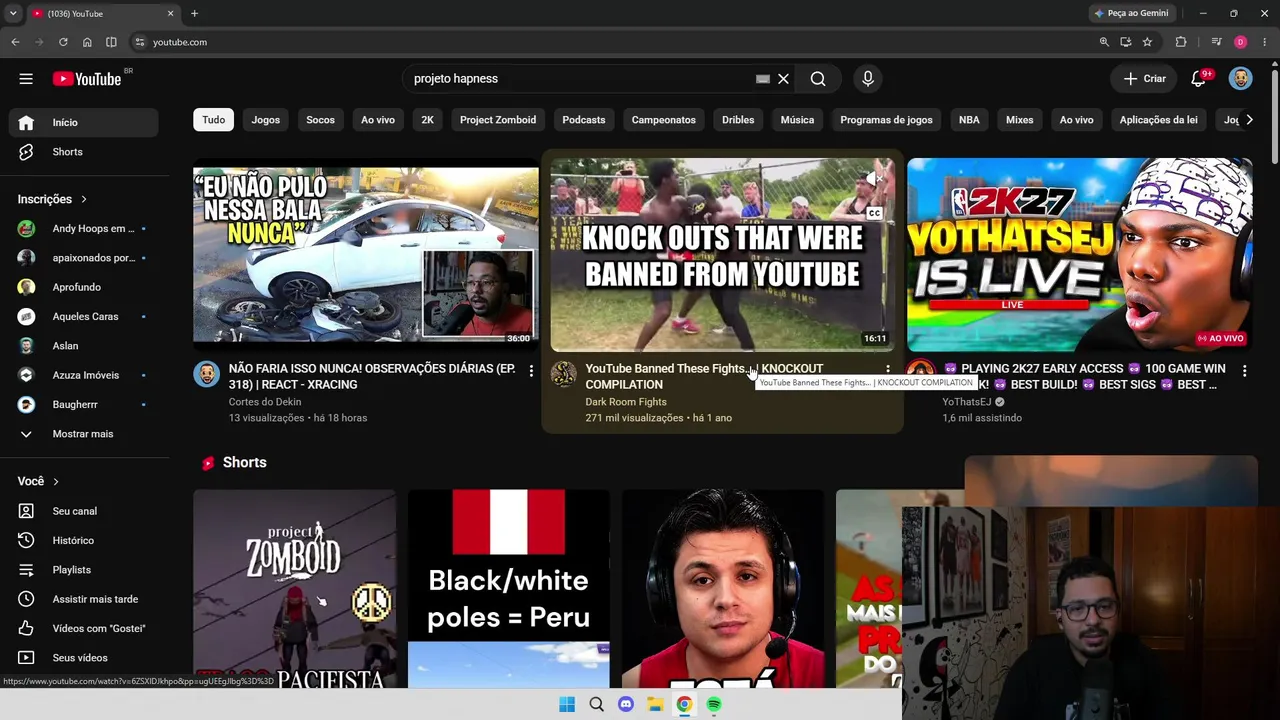
Task: Open the Inscrições section header
Action: click(x=52, y=199)
